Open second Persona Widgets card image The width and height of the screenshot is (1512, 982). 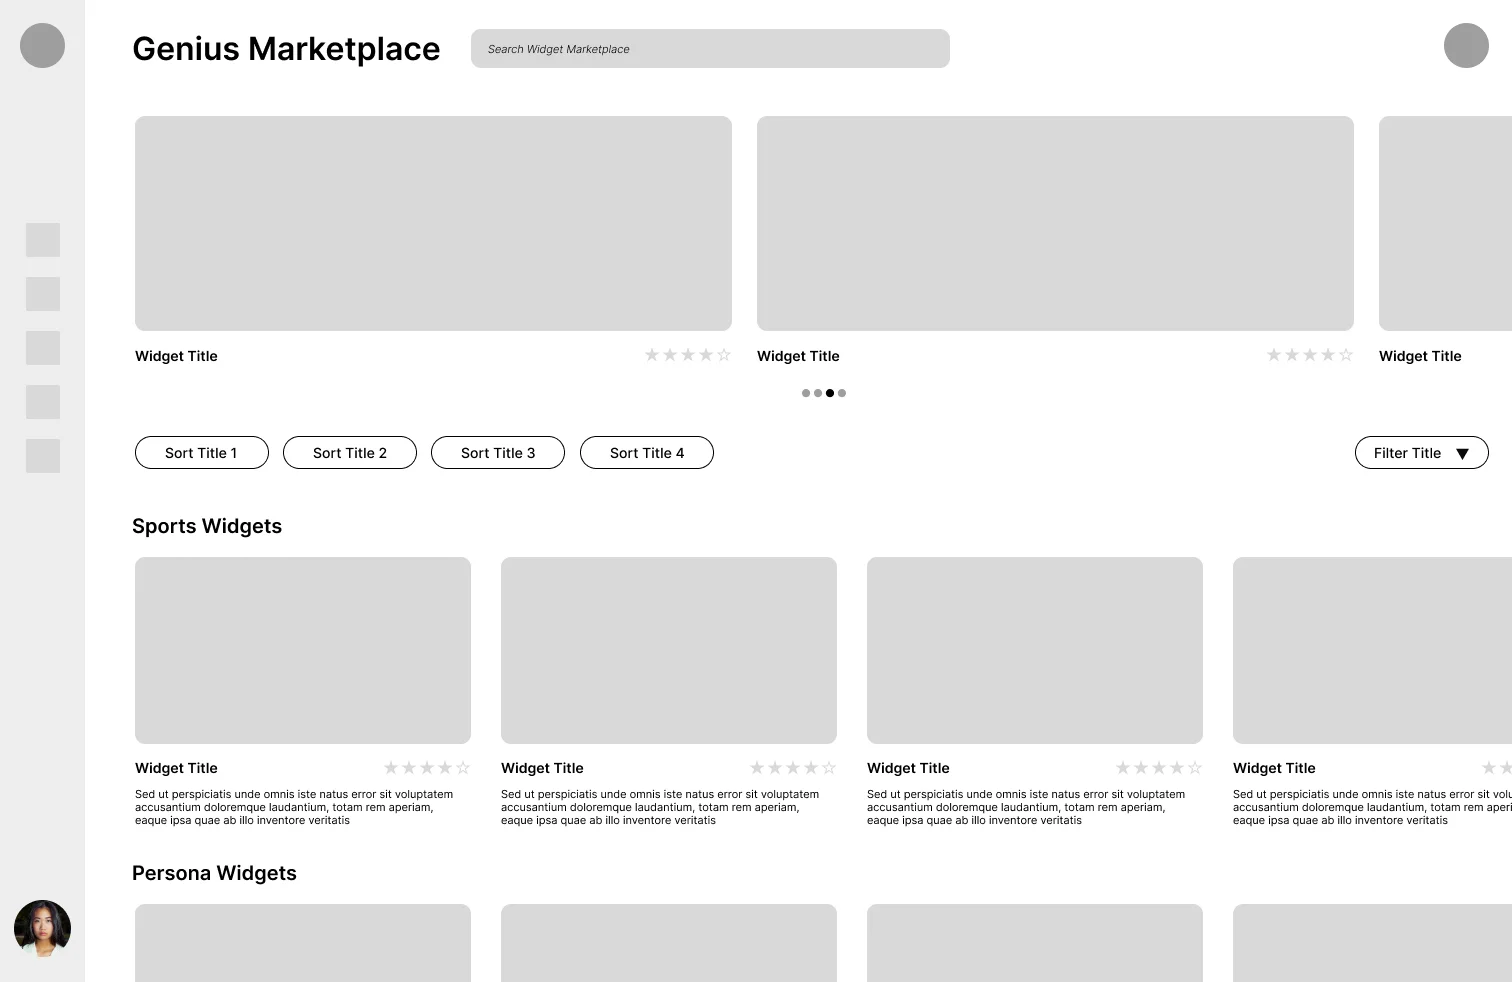(x=669, y=943)
